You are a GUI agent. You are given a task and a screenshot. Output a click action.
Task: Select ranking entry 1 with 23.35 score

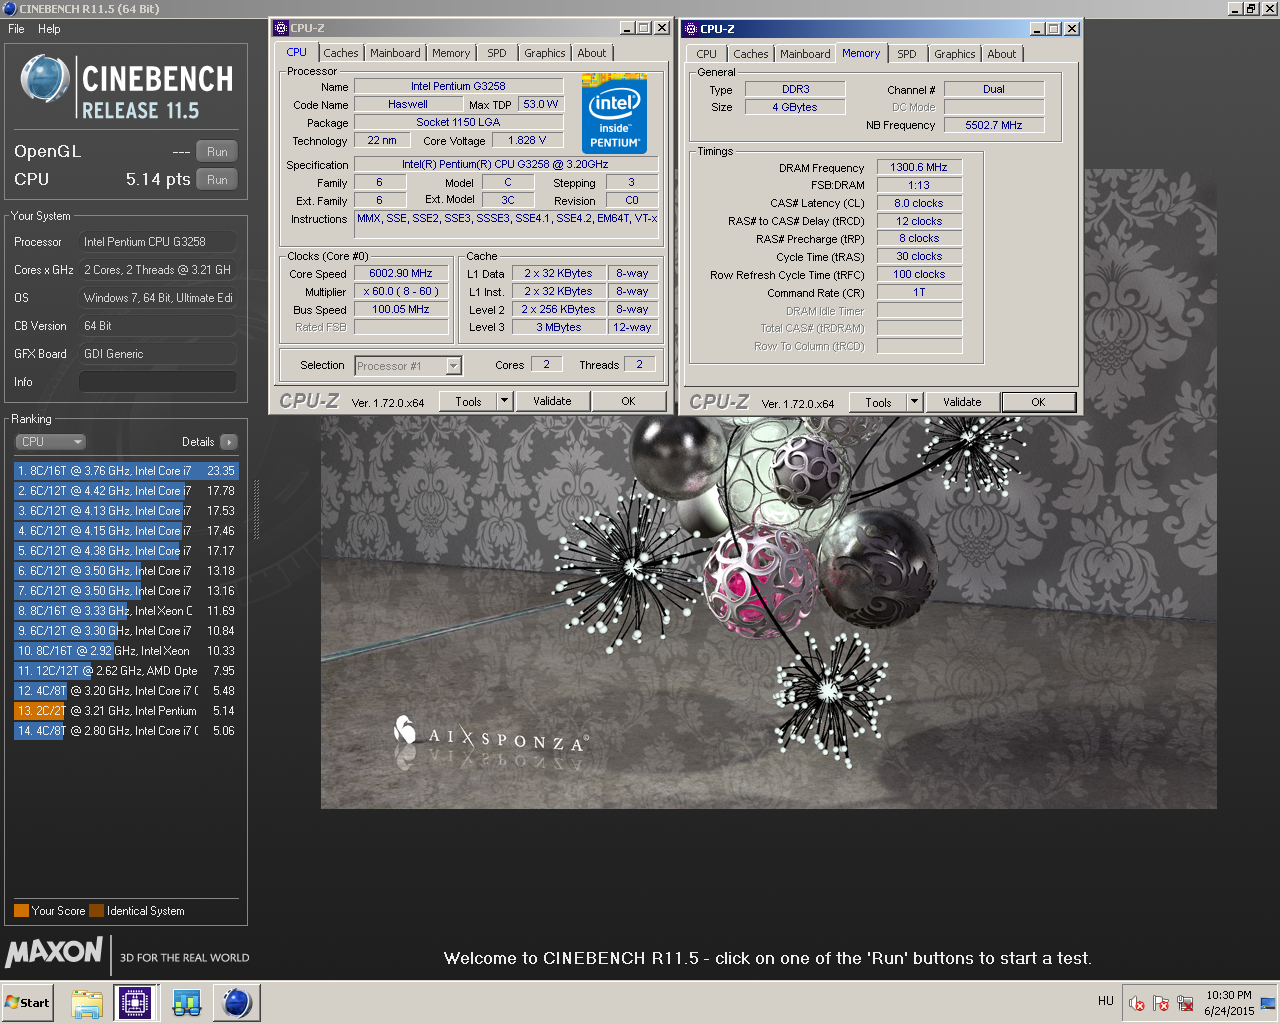point(126,471)
